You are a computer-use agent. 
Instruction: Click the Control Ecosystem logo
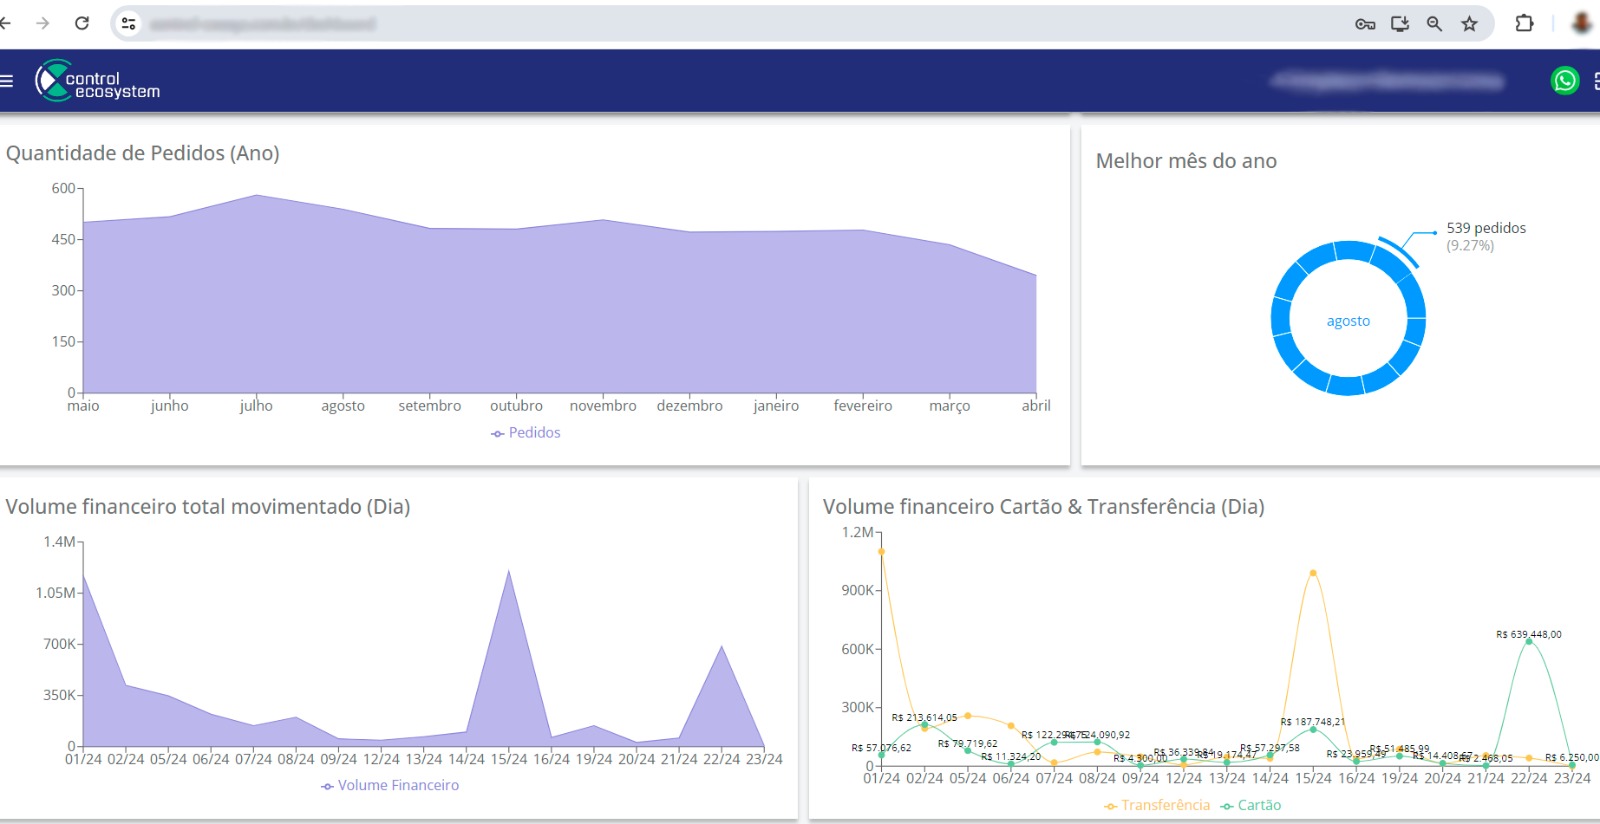(x=97, y=81)
